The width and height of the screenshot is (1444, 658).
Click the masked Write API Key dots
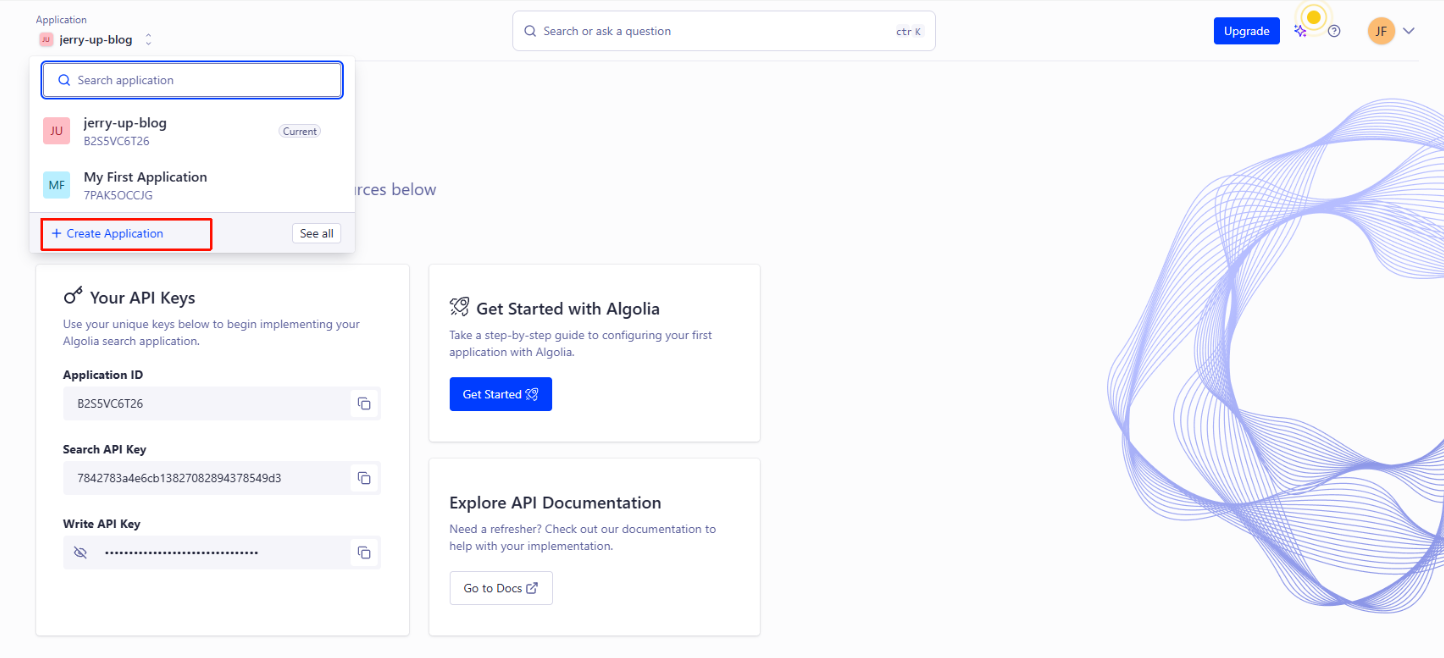181,552
